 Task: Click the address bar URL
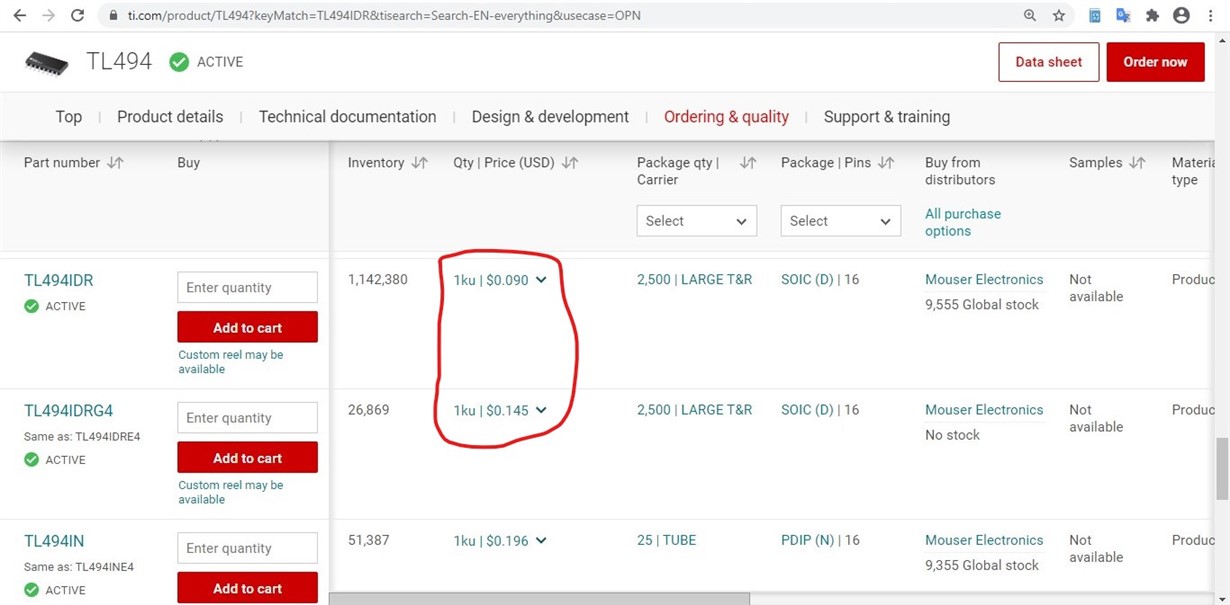click(x=385, y=16)
